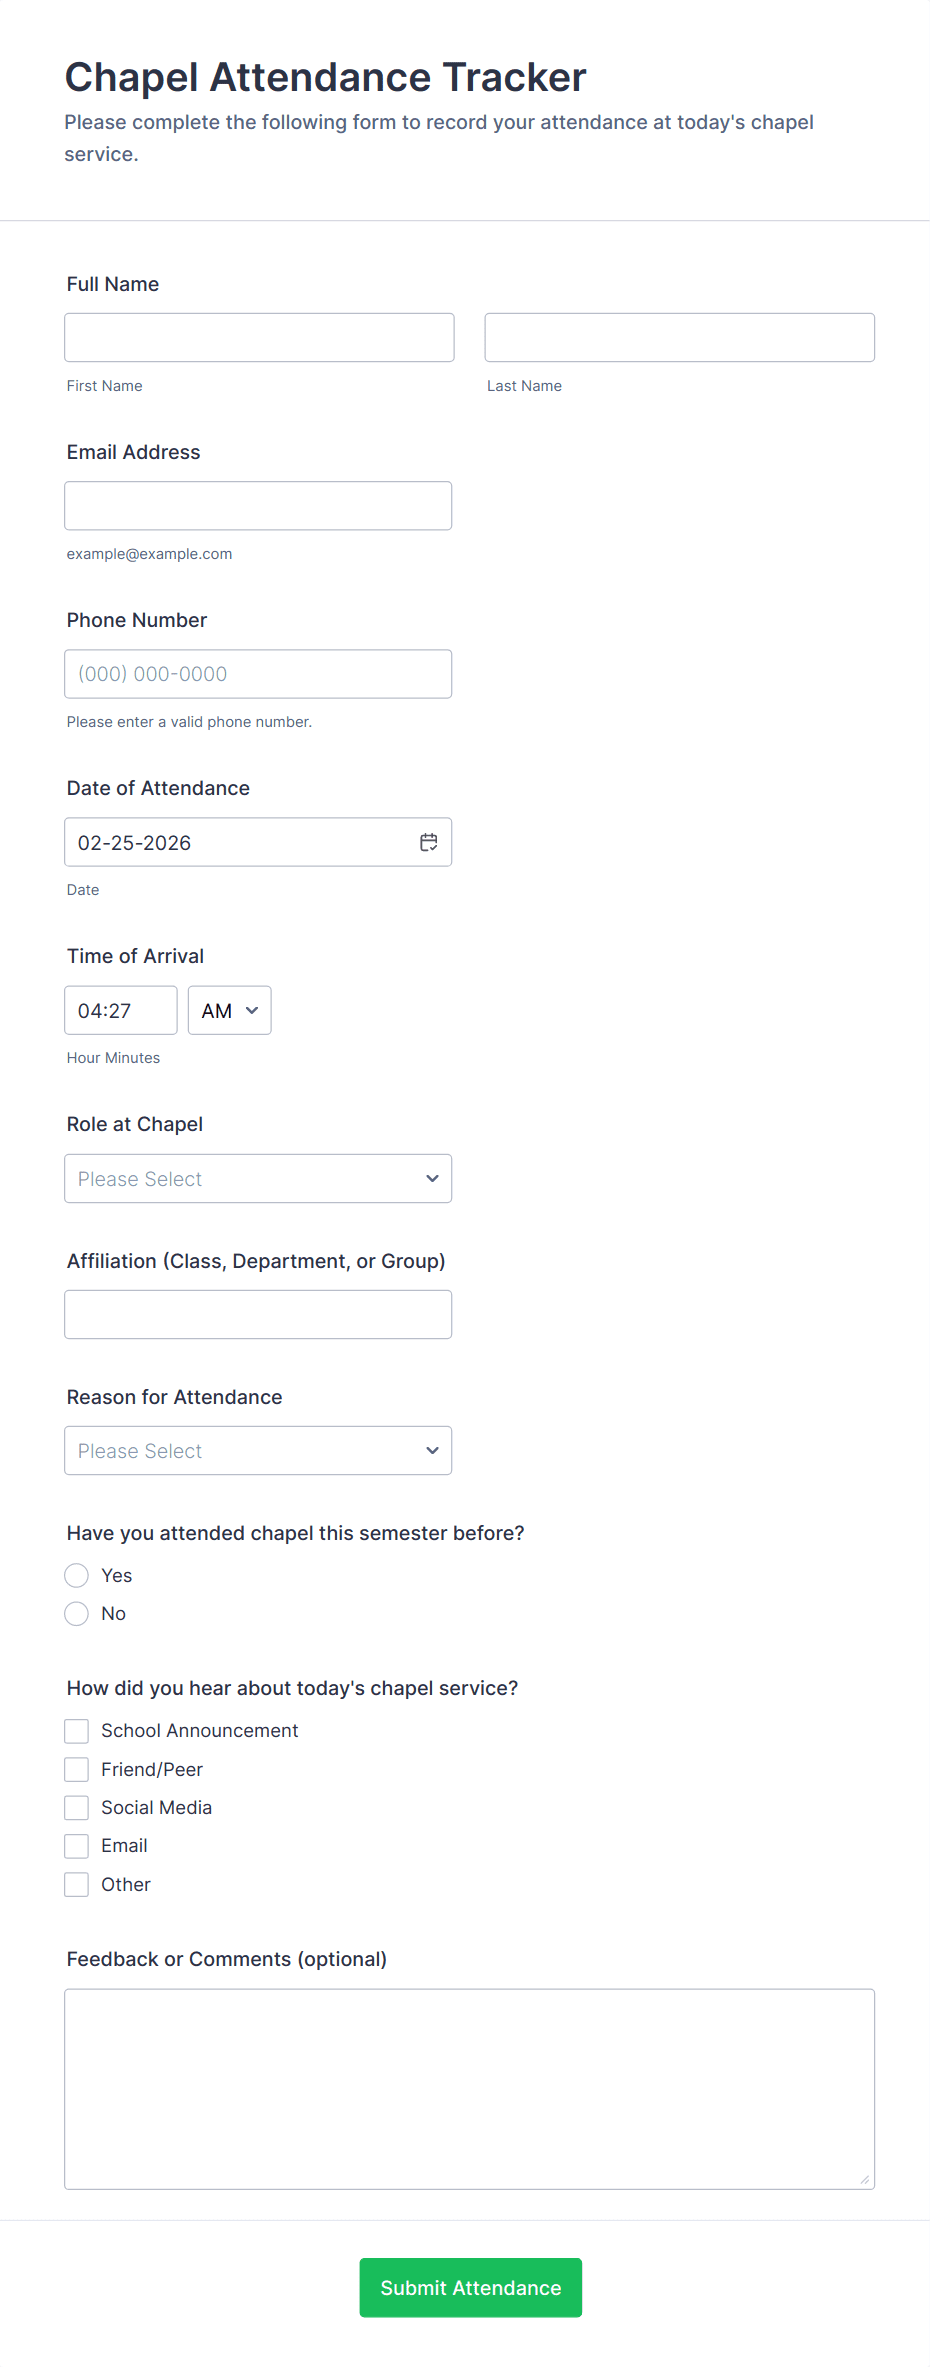Viewport: 930px width, 2367px height.
Task: Expand the Role at Chapel dropdown
Action: (x=258, y=1179)
